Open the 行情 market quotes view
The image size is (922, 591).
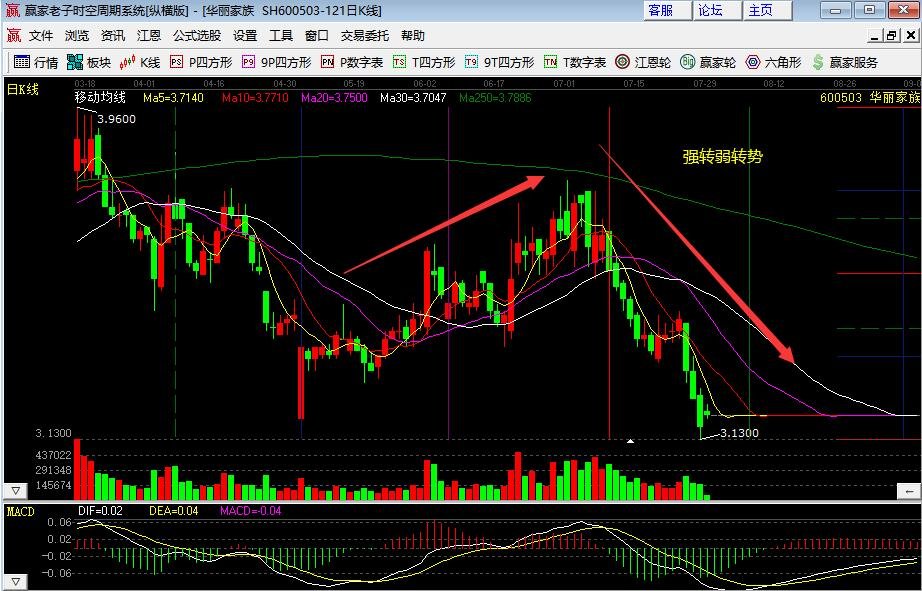(x=36, y=62)
